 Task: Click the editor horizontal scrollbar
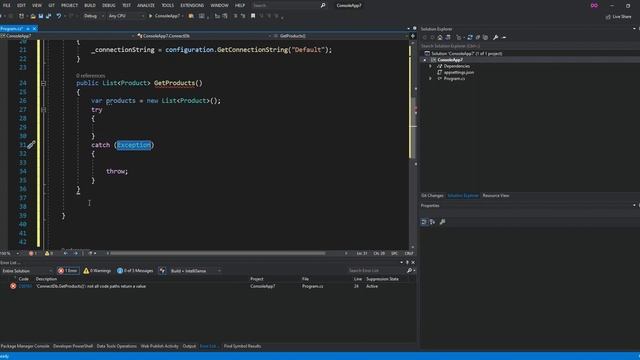[x=218, y=253]
